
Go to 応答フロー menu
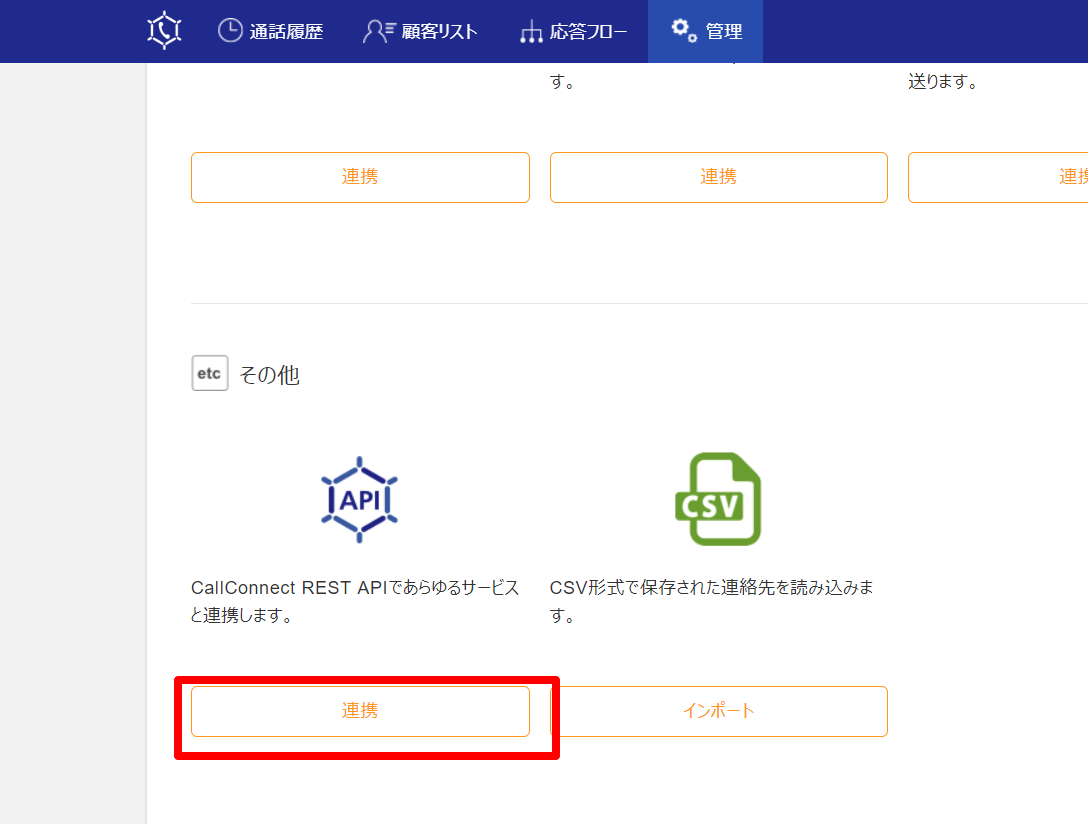(x=573, y=31)
